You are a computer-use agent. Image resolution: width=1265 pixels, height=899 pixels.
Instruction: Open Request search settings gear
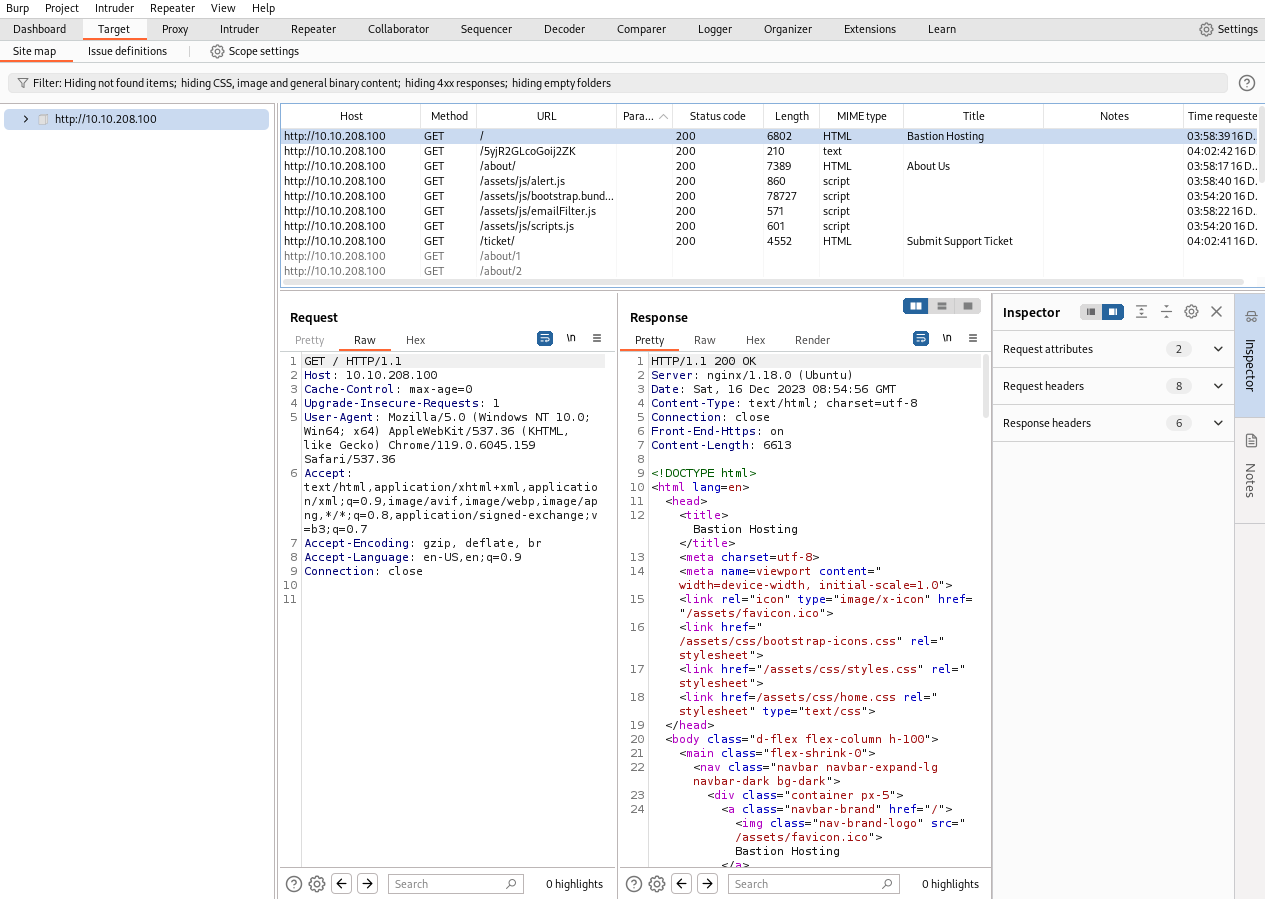[317, 884]
